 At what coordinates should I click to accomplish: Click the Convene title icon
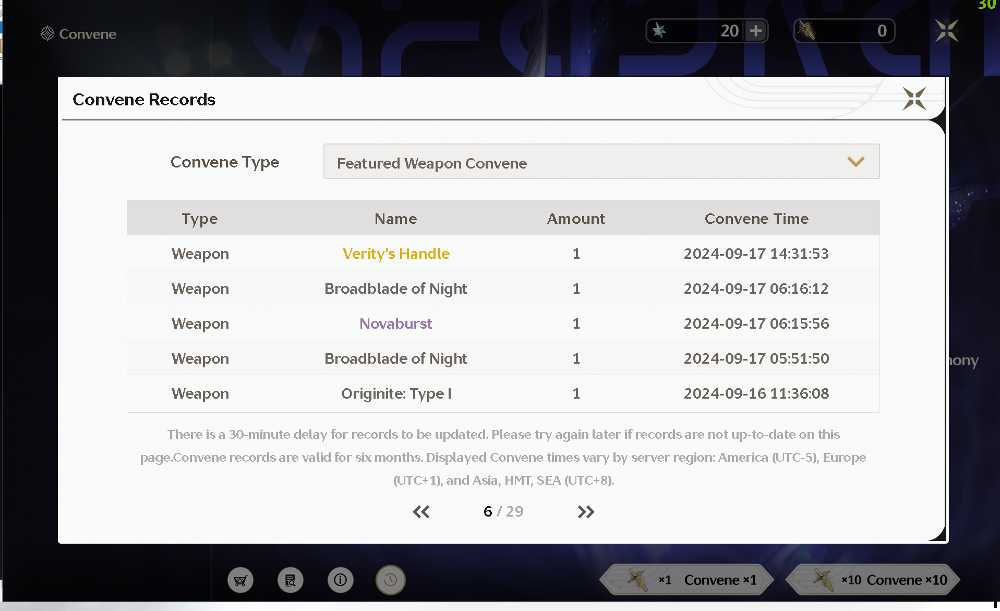pyautogui.click(x=47, y=34)
